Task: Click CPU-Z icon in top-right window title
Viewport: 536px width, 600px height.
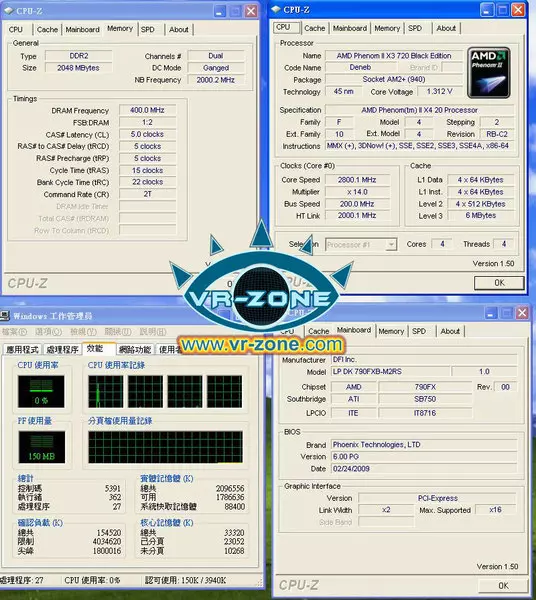Action: (x=275, y=10)
